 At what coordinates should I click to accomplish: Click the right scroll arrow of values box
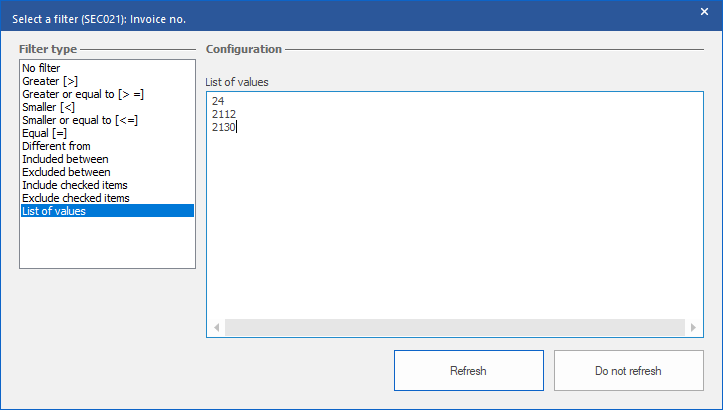(693, 328)
